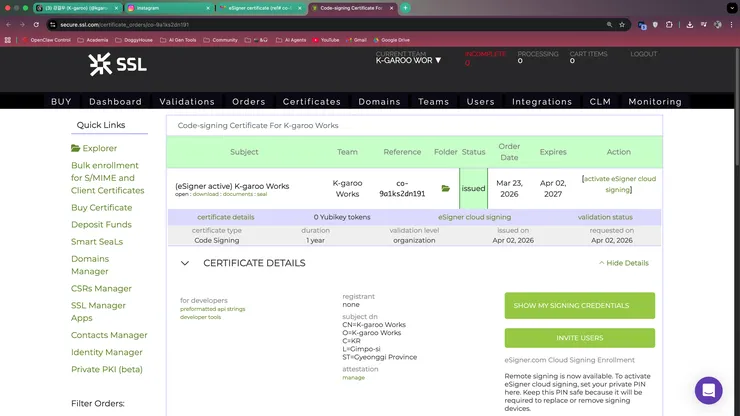Open the Certificates menu in nav bar

pos(311,101)
